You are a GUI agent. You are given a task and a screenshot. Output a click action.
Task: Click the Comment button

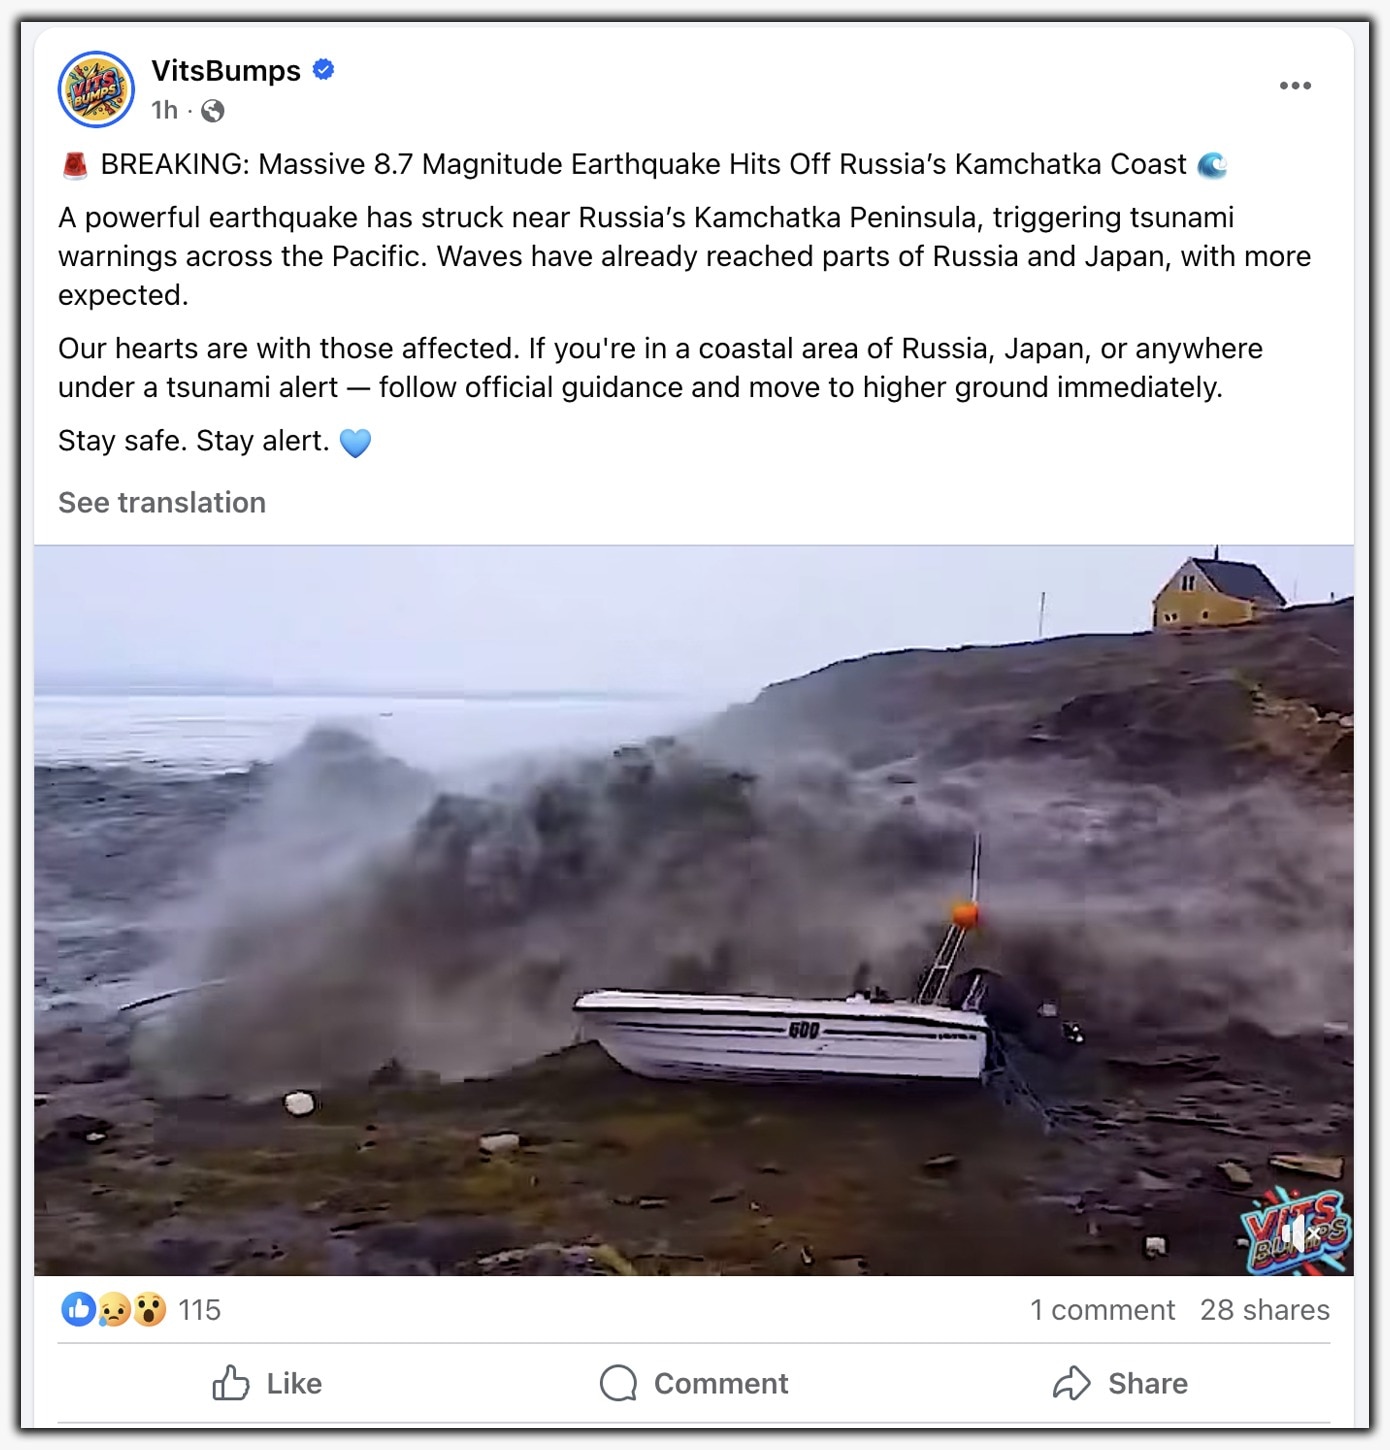click(x=694, y=1383)
